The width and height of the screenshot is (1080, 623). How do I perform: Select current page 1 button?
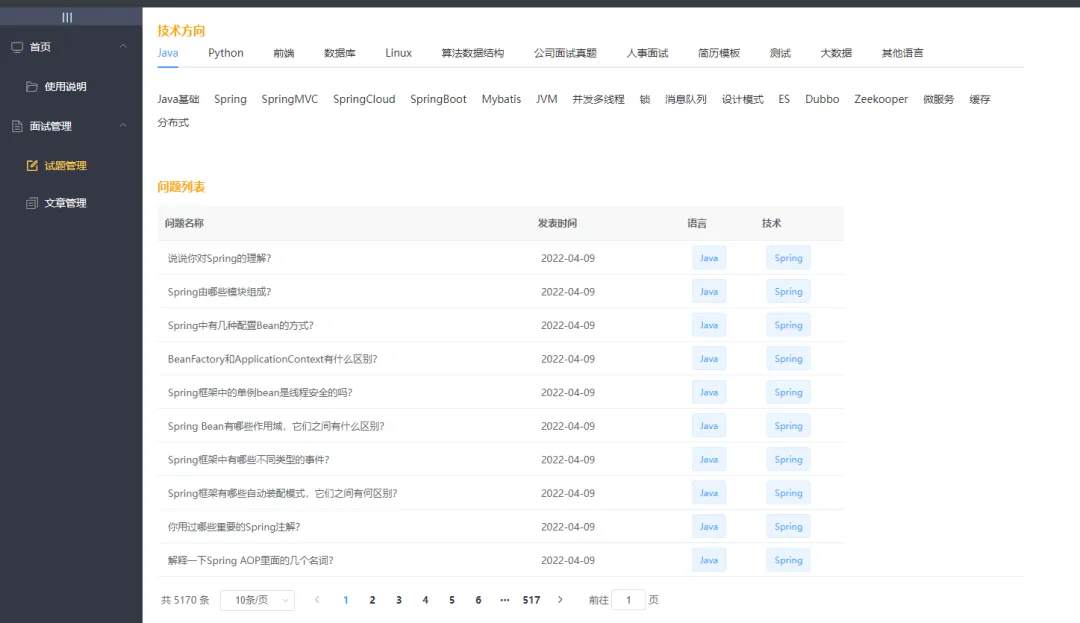click(x=346, y=600)
